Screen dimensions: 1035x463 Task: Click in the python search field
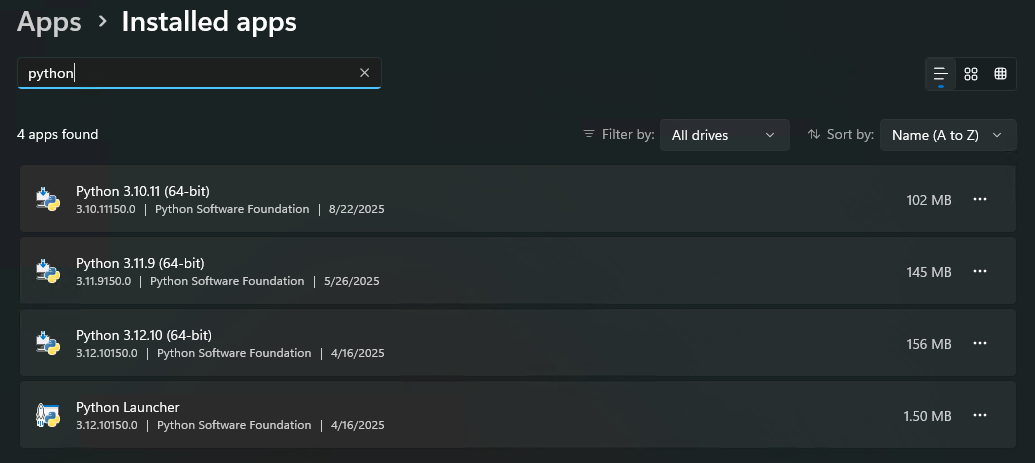pos(199,73)
